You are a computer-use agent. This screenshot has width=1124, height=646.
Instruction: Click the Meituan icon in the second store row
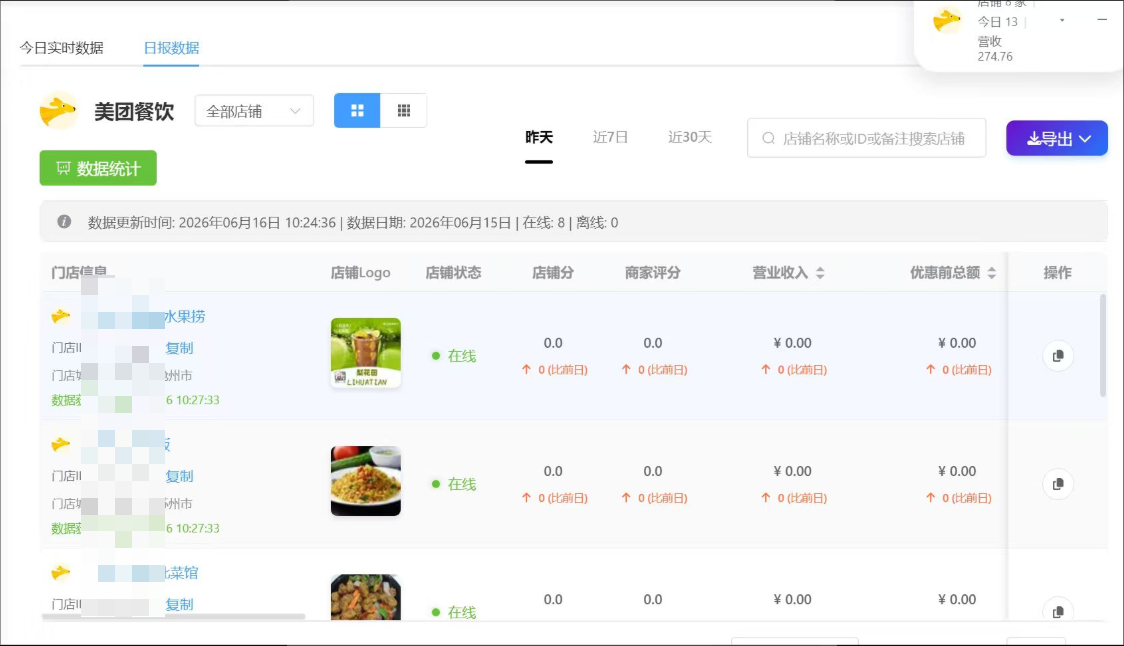61,445
